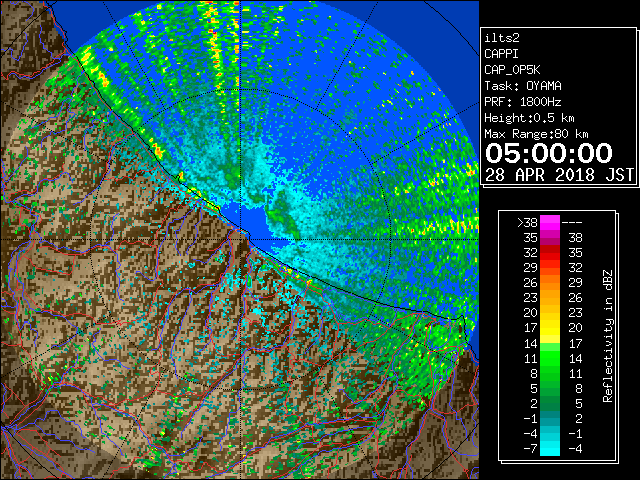Viewport: 640px width, 480px height.
Task: Click the cyan -7 legend color swatch
Action: pyautogui.click(x=550, y=448)
